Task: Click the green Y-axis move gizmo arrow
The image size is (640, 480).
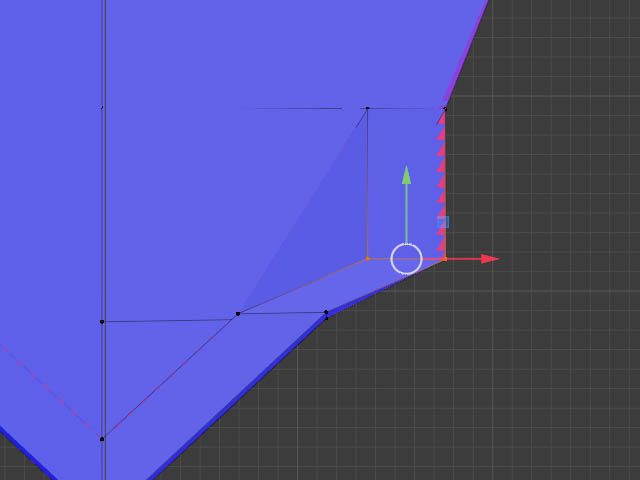Action: (x=406, y=175)
